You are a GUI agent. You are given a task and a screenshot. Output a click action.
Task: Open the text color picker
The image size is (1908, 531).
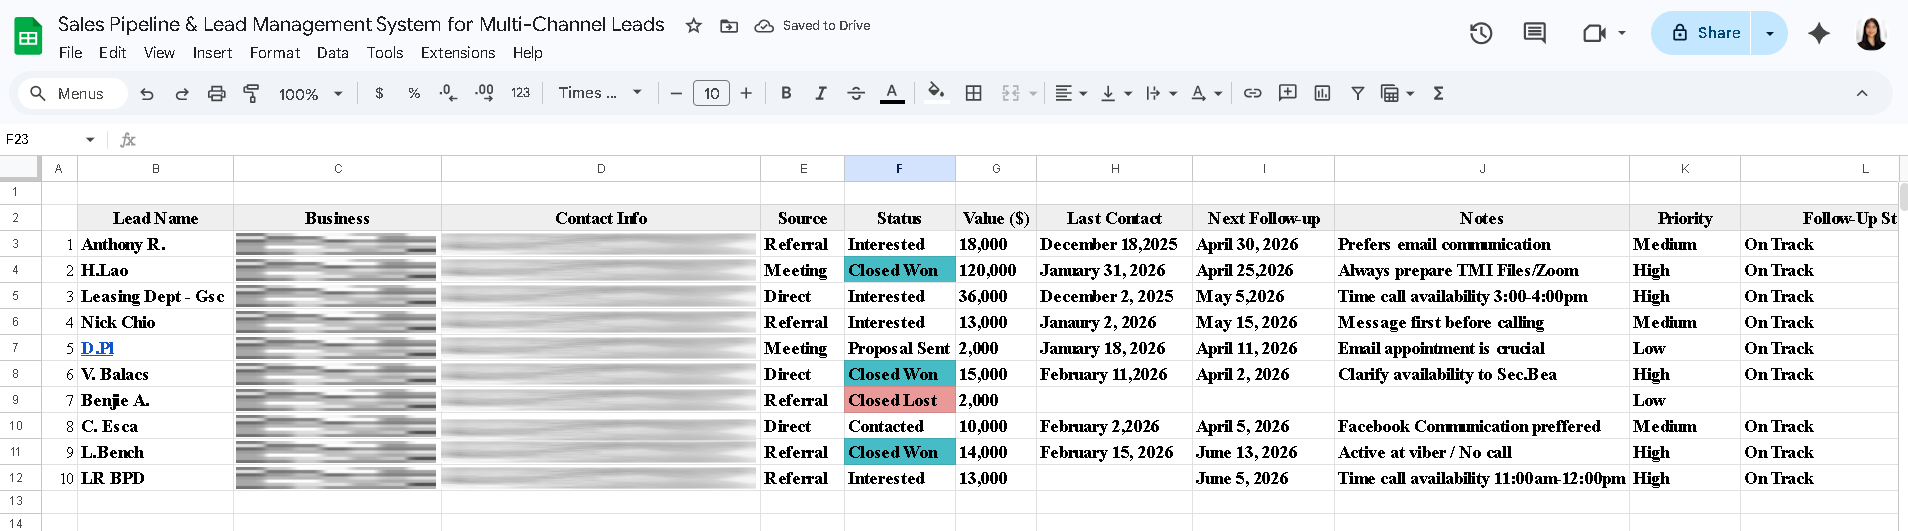tap(892, 93)
